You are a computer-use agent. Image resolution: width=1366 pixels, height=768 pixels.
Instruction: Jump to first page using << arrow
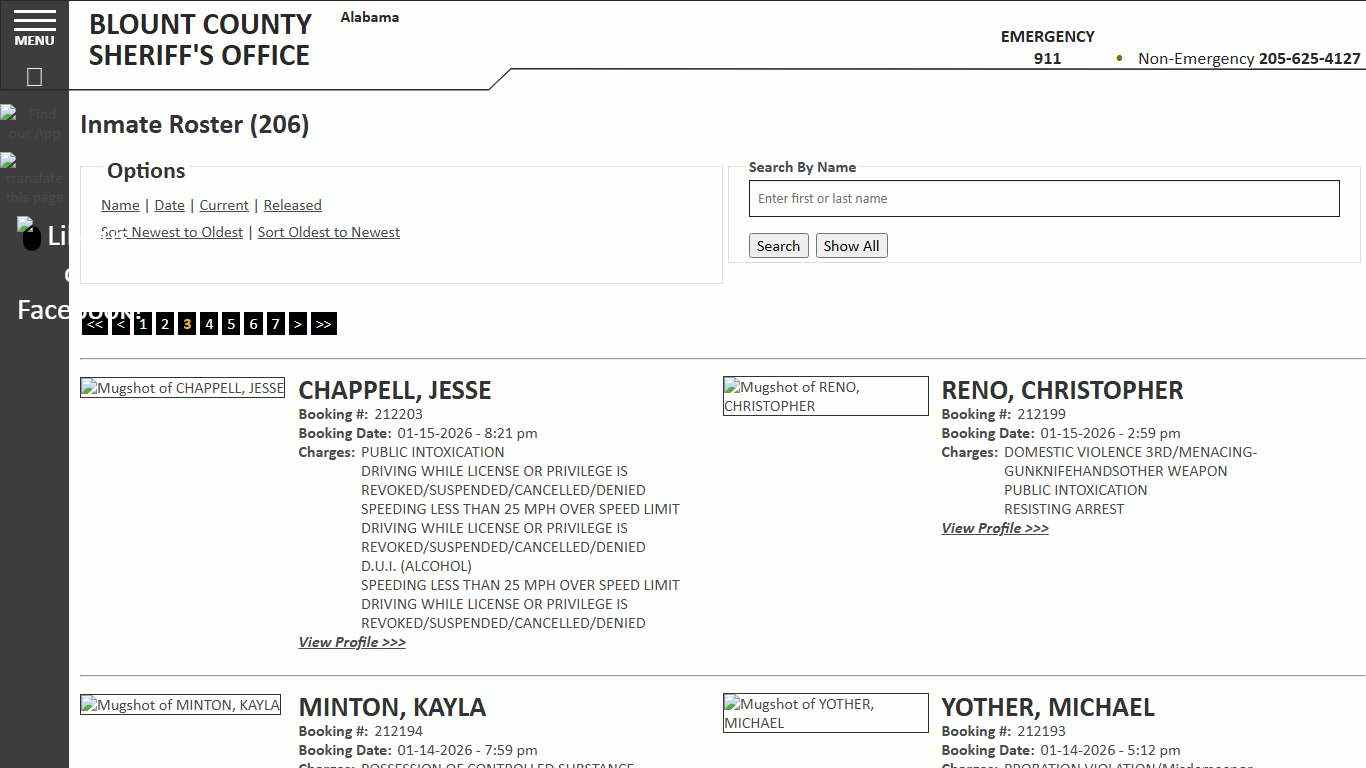[94, 323]
